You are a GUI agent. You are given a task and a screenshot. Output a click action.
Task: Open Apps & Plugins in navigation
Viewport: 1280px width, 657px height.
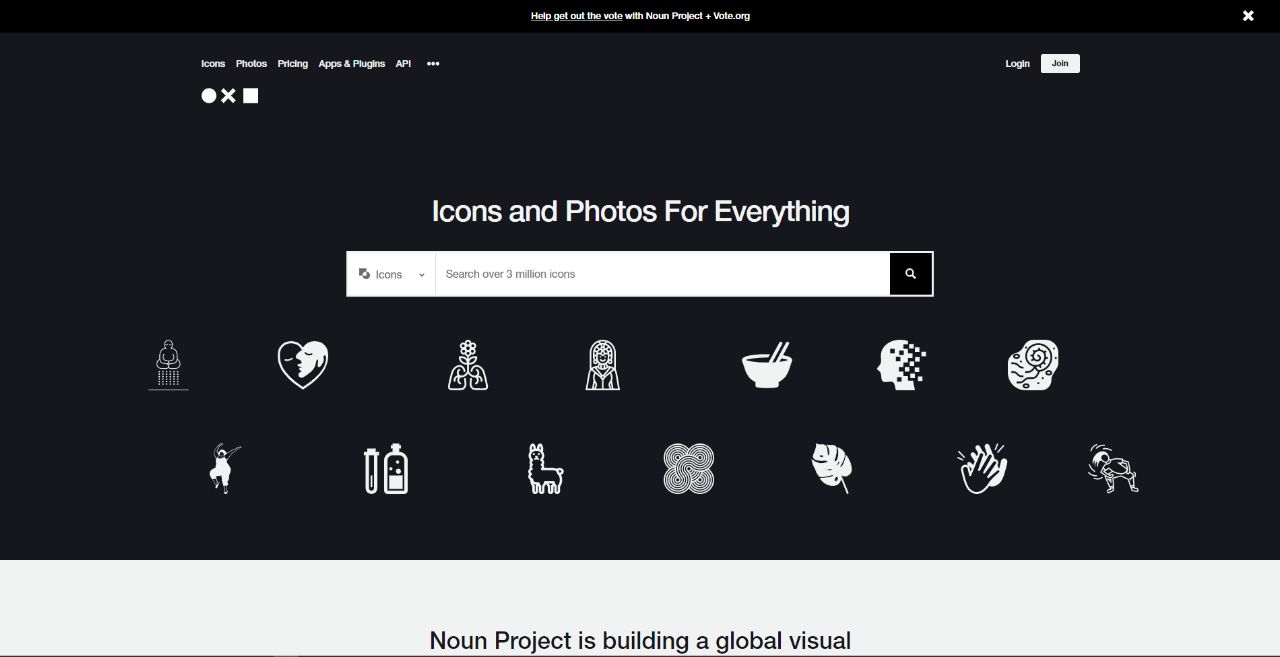click(351, 64)
